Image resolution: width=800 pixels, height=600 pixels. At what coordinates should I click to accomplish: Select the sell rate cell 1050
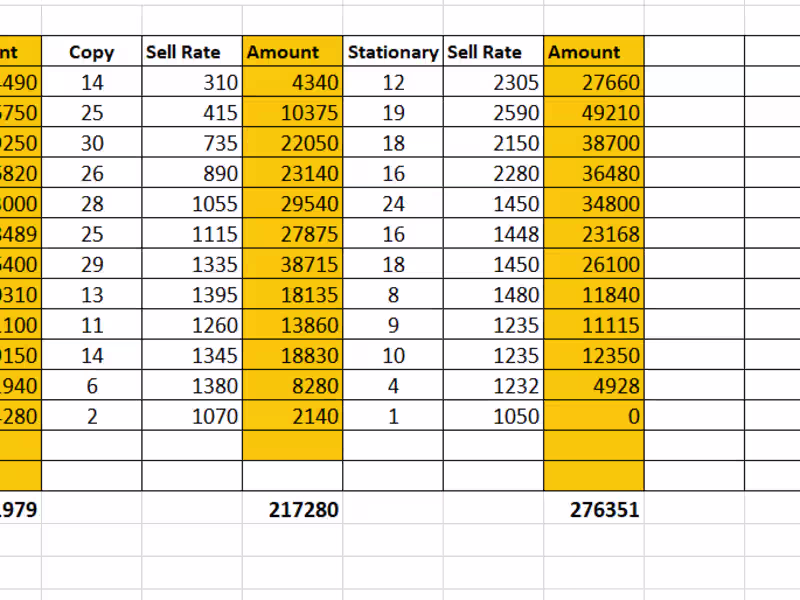pos(494,417)
